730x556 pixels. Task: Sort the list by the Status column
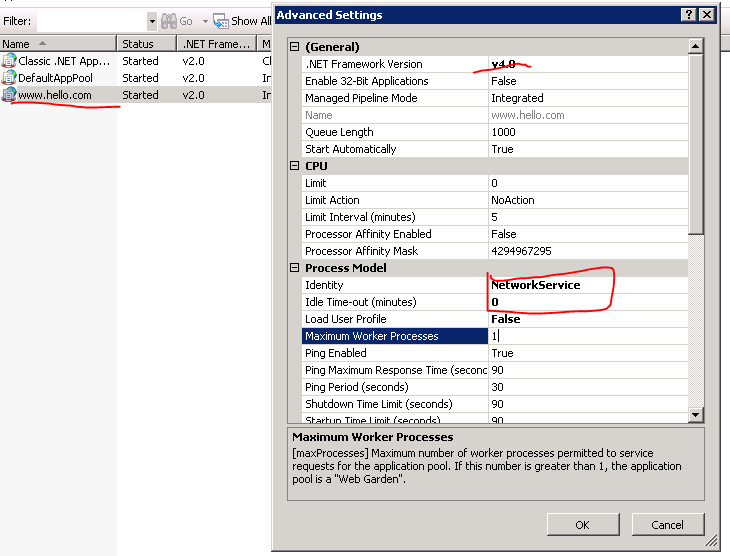coord(146,44)
